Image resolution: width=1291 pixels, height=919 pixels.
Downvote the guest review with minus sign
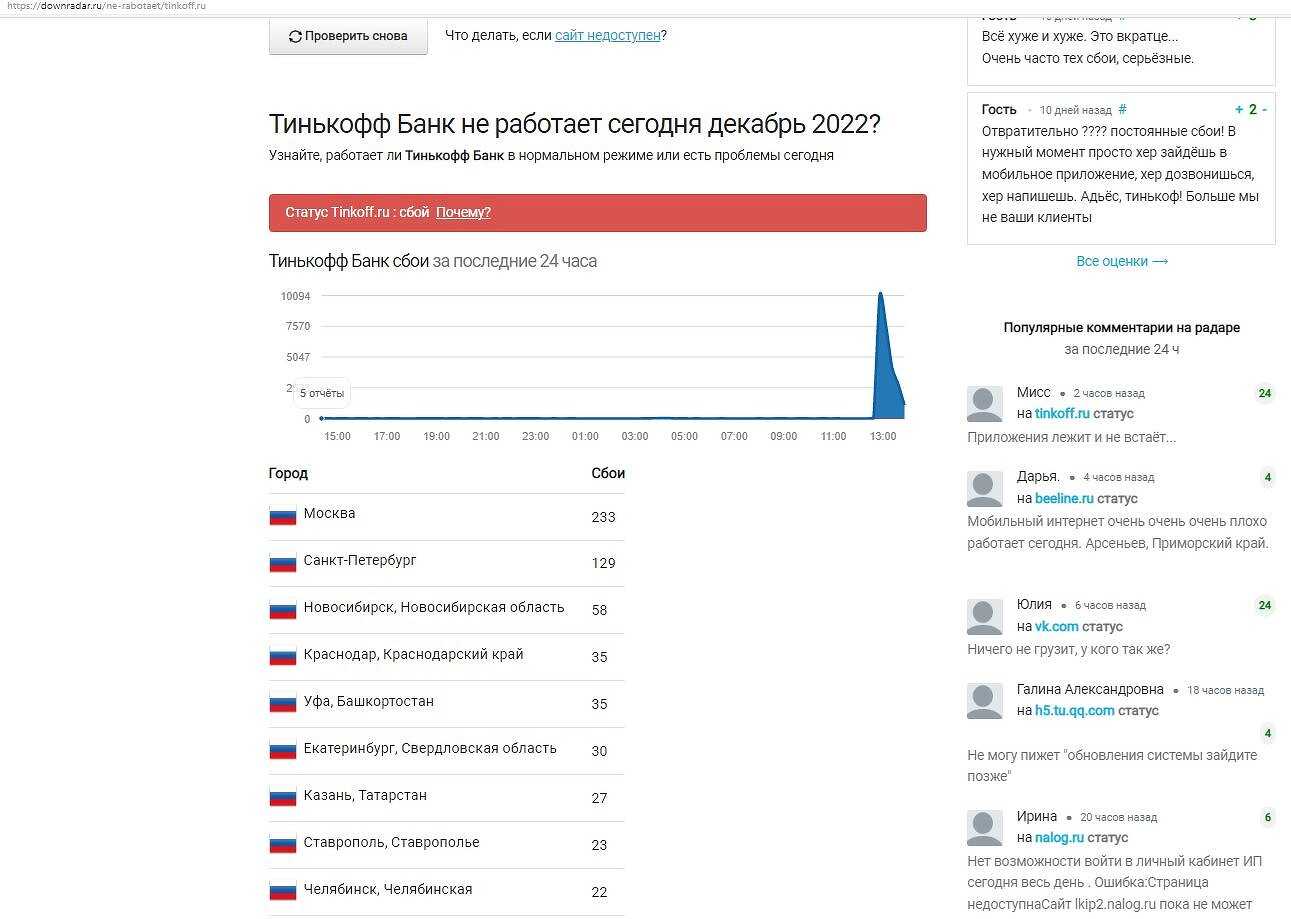point(1264,110)
